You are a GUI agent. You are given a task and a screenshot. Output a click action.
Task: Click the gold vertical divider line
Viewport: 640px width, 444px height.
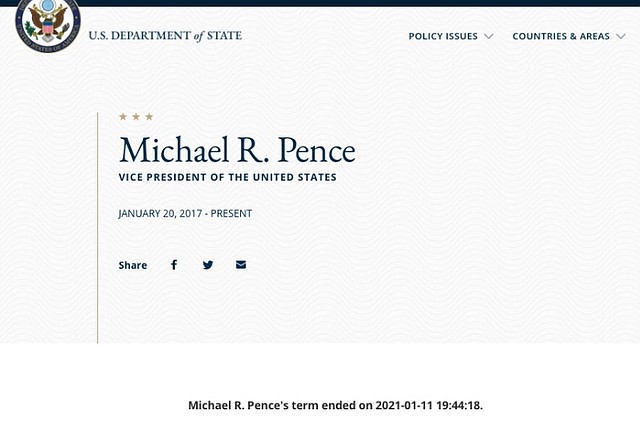pos(97,228)
